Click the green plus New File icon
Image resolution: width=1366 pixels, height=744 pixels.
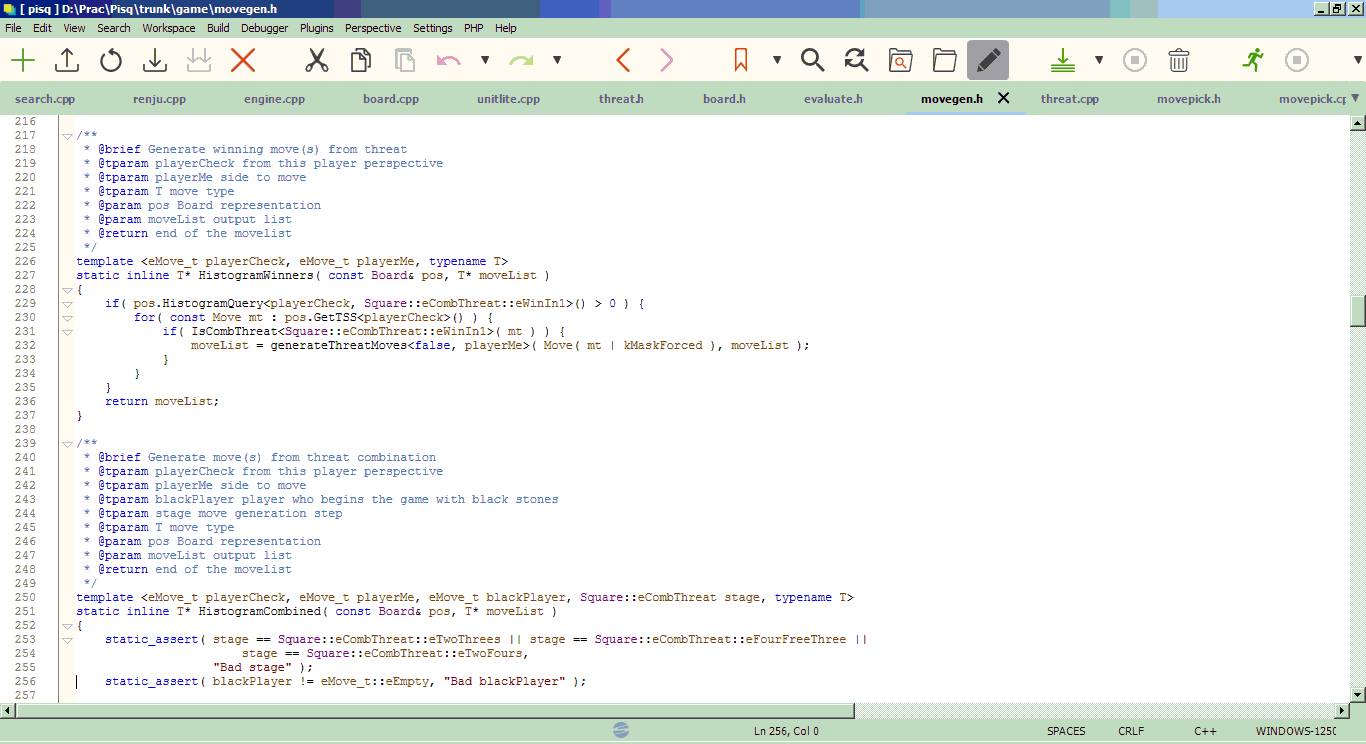(23, 60)
